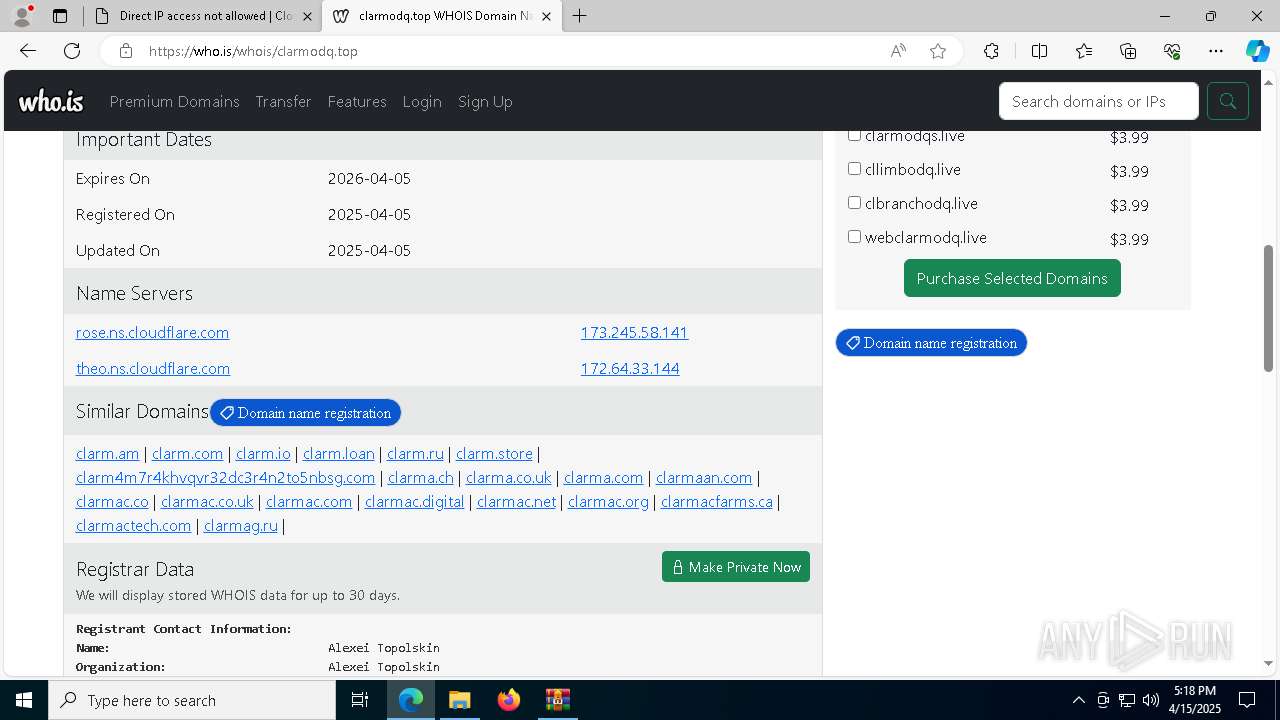The width and height of the screenshot is (1280, 720).
Task: Open the Favorites list icon
Action: [1084, 51]
